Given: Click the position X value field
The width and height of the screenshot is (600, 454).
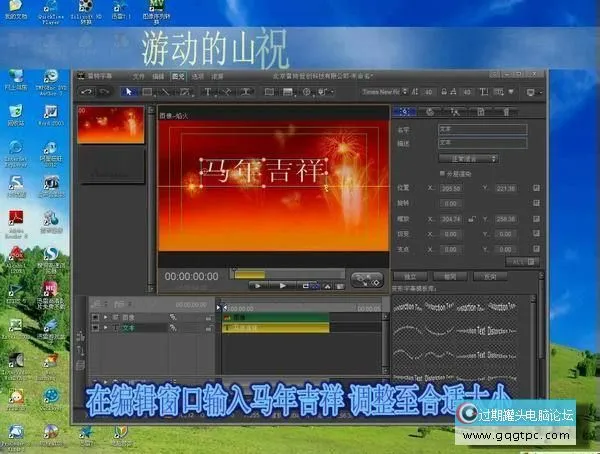Looking at the screenshot, I should click(x=451, y=188).
